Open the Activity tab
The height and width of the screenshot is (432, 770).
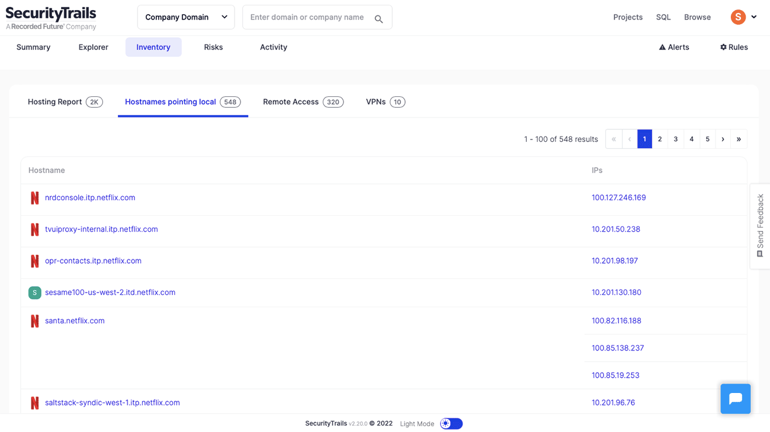point(274,47)
